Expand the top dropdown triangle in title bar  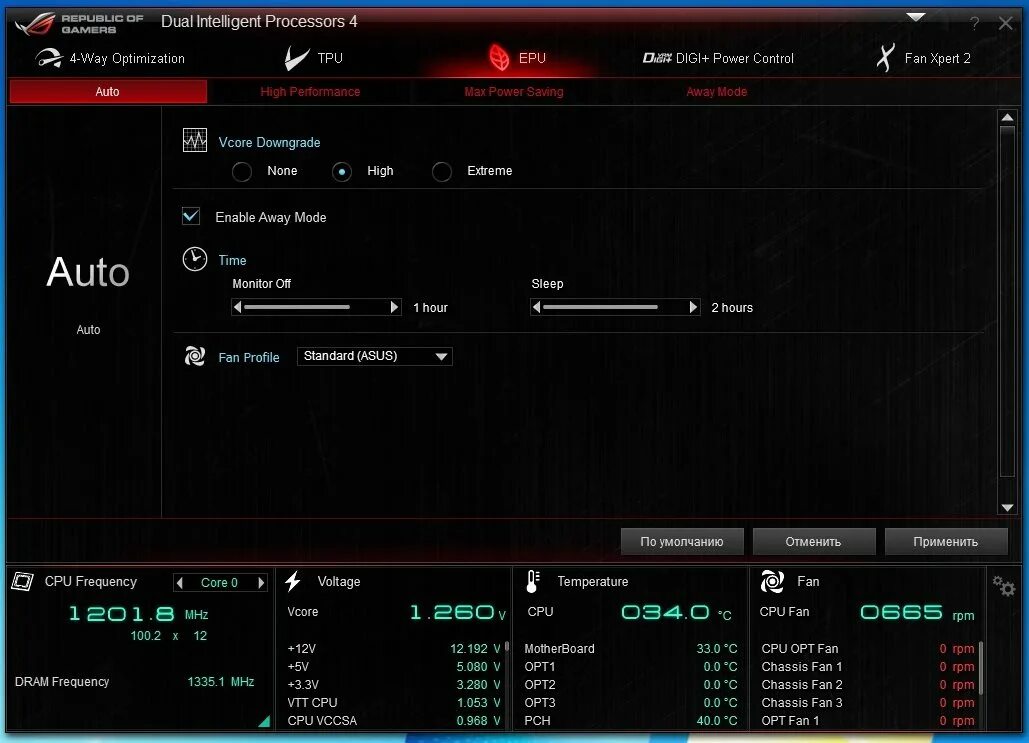pos(915,17)
